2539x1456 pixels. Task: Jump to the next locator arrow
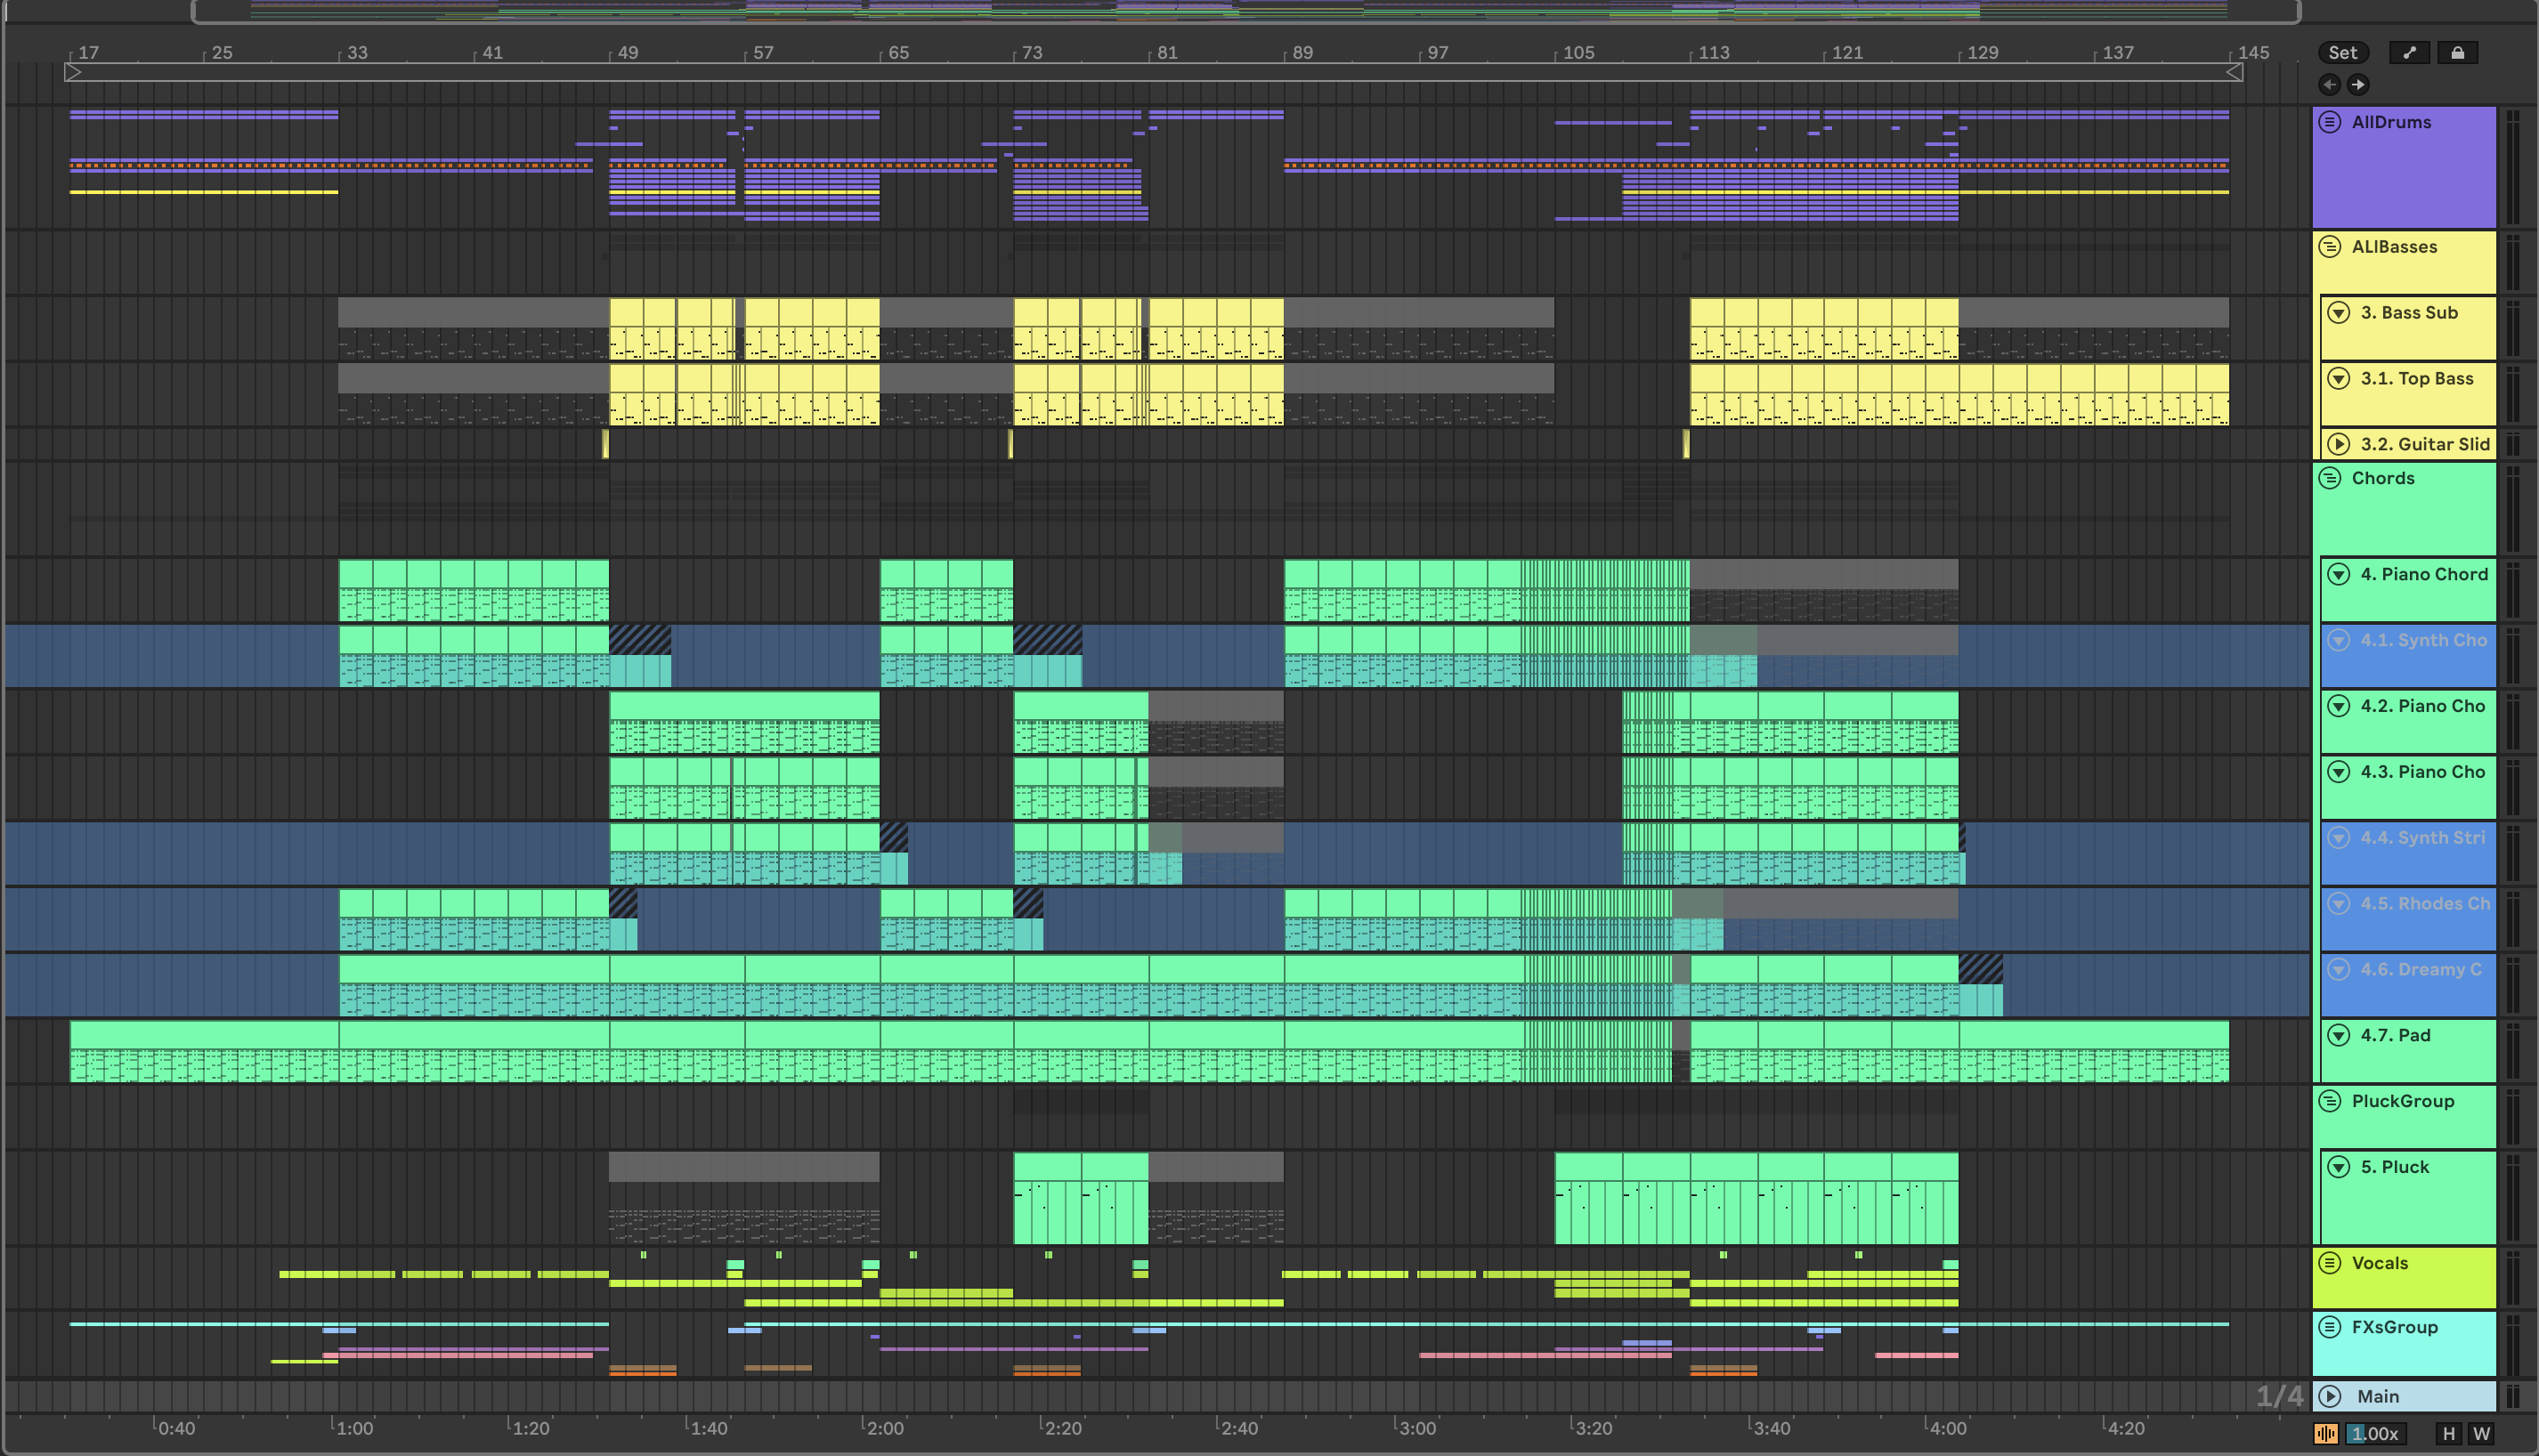tap(2358, 85)
